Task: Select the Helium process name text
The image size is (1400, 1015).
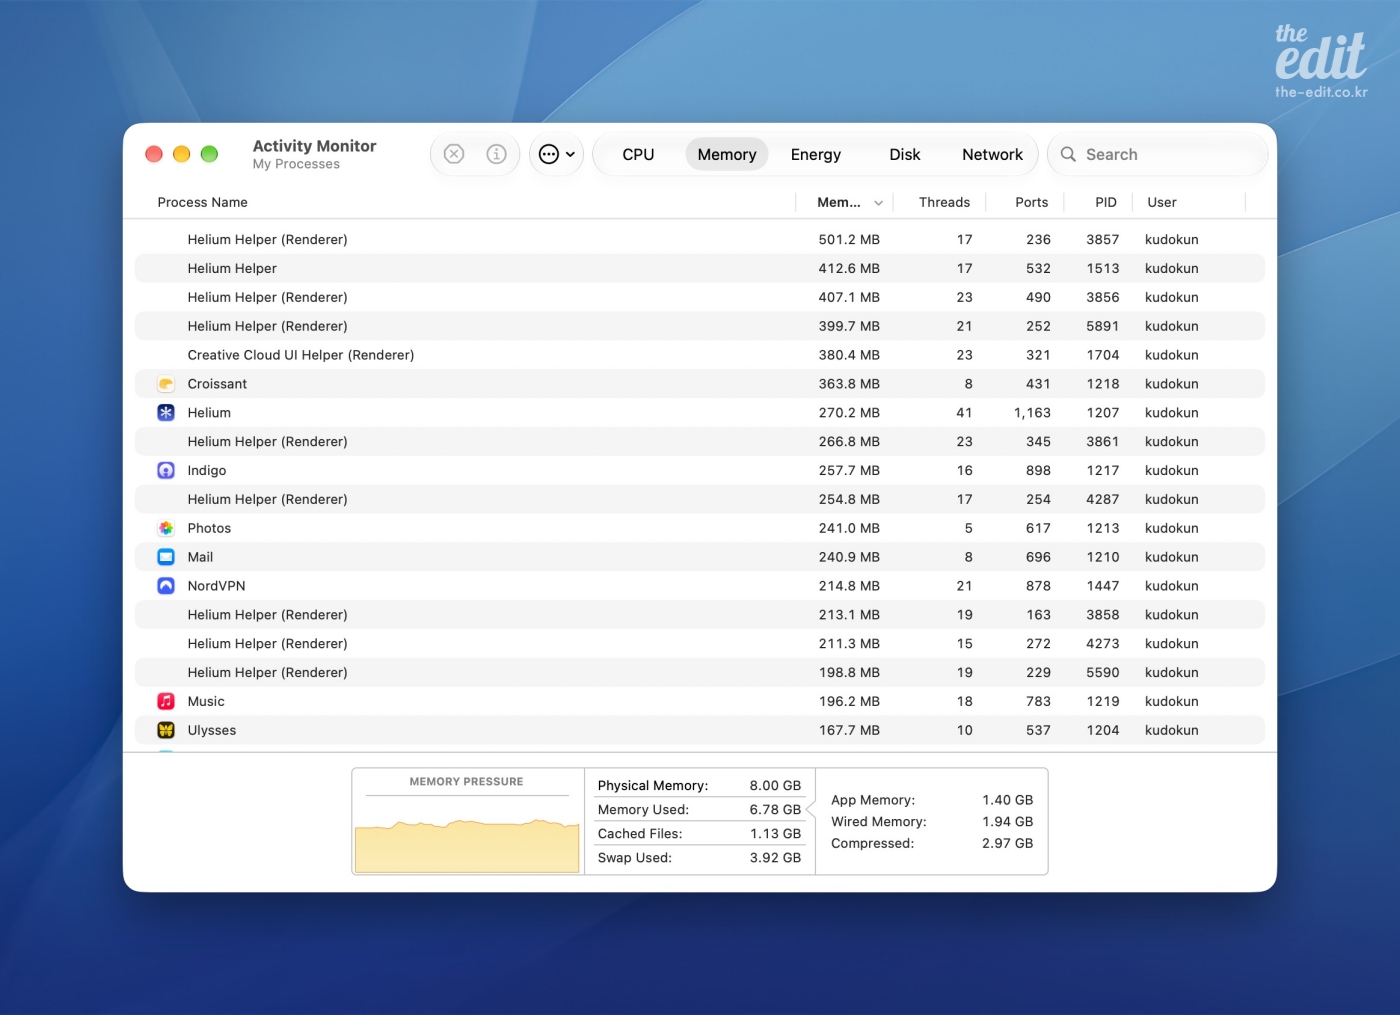Action: click(209, 413)
